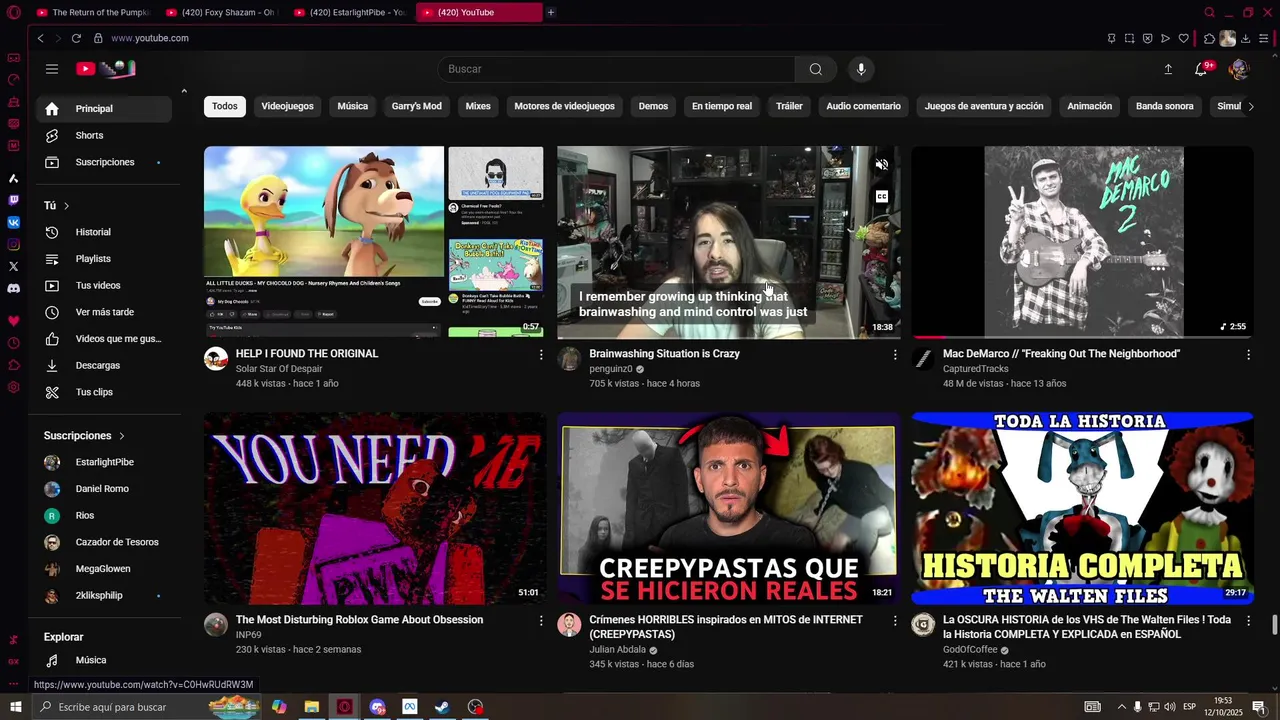The height and width of the screenshot is (720, 1280).
Task: Switch to the Return of the Pumpkin tab
Action: [92, 12]
